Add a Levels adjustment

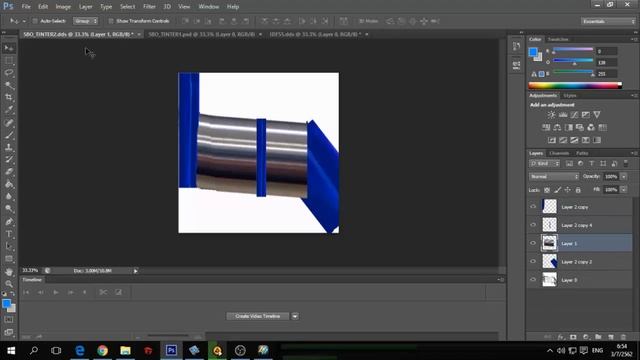[x=563, y=115]
